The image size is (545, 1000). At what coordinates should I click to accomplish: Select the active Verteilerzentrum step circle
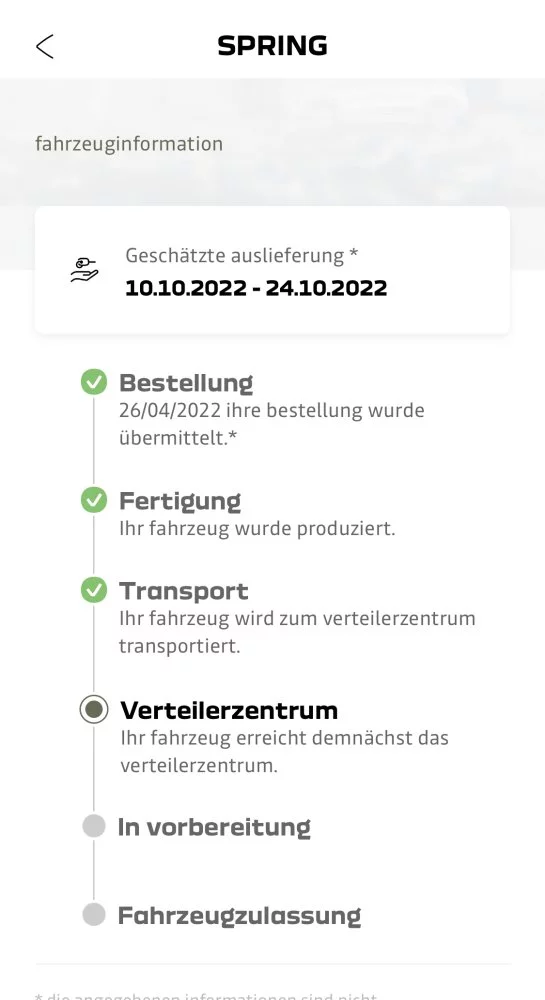[94, 709]
